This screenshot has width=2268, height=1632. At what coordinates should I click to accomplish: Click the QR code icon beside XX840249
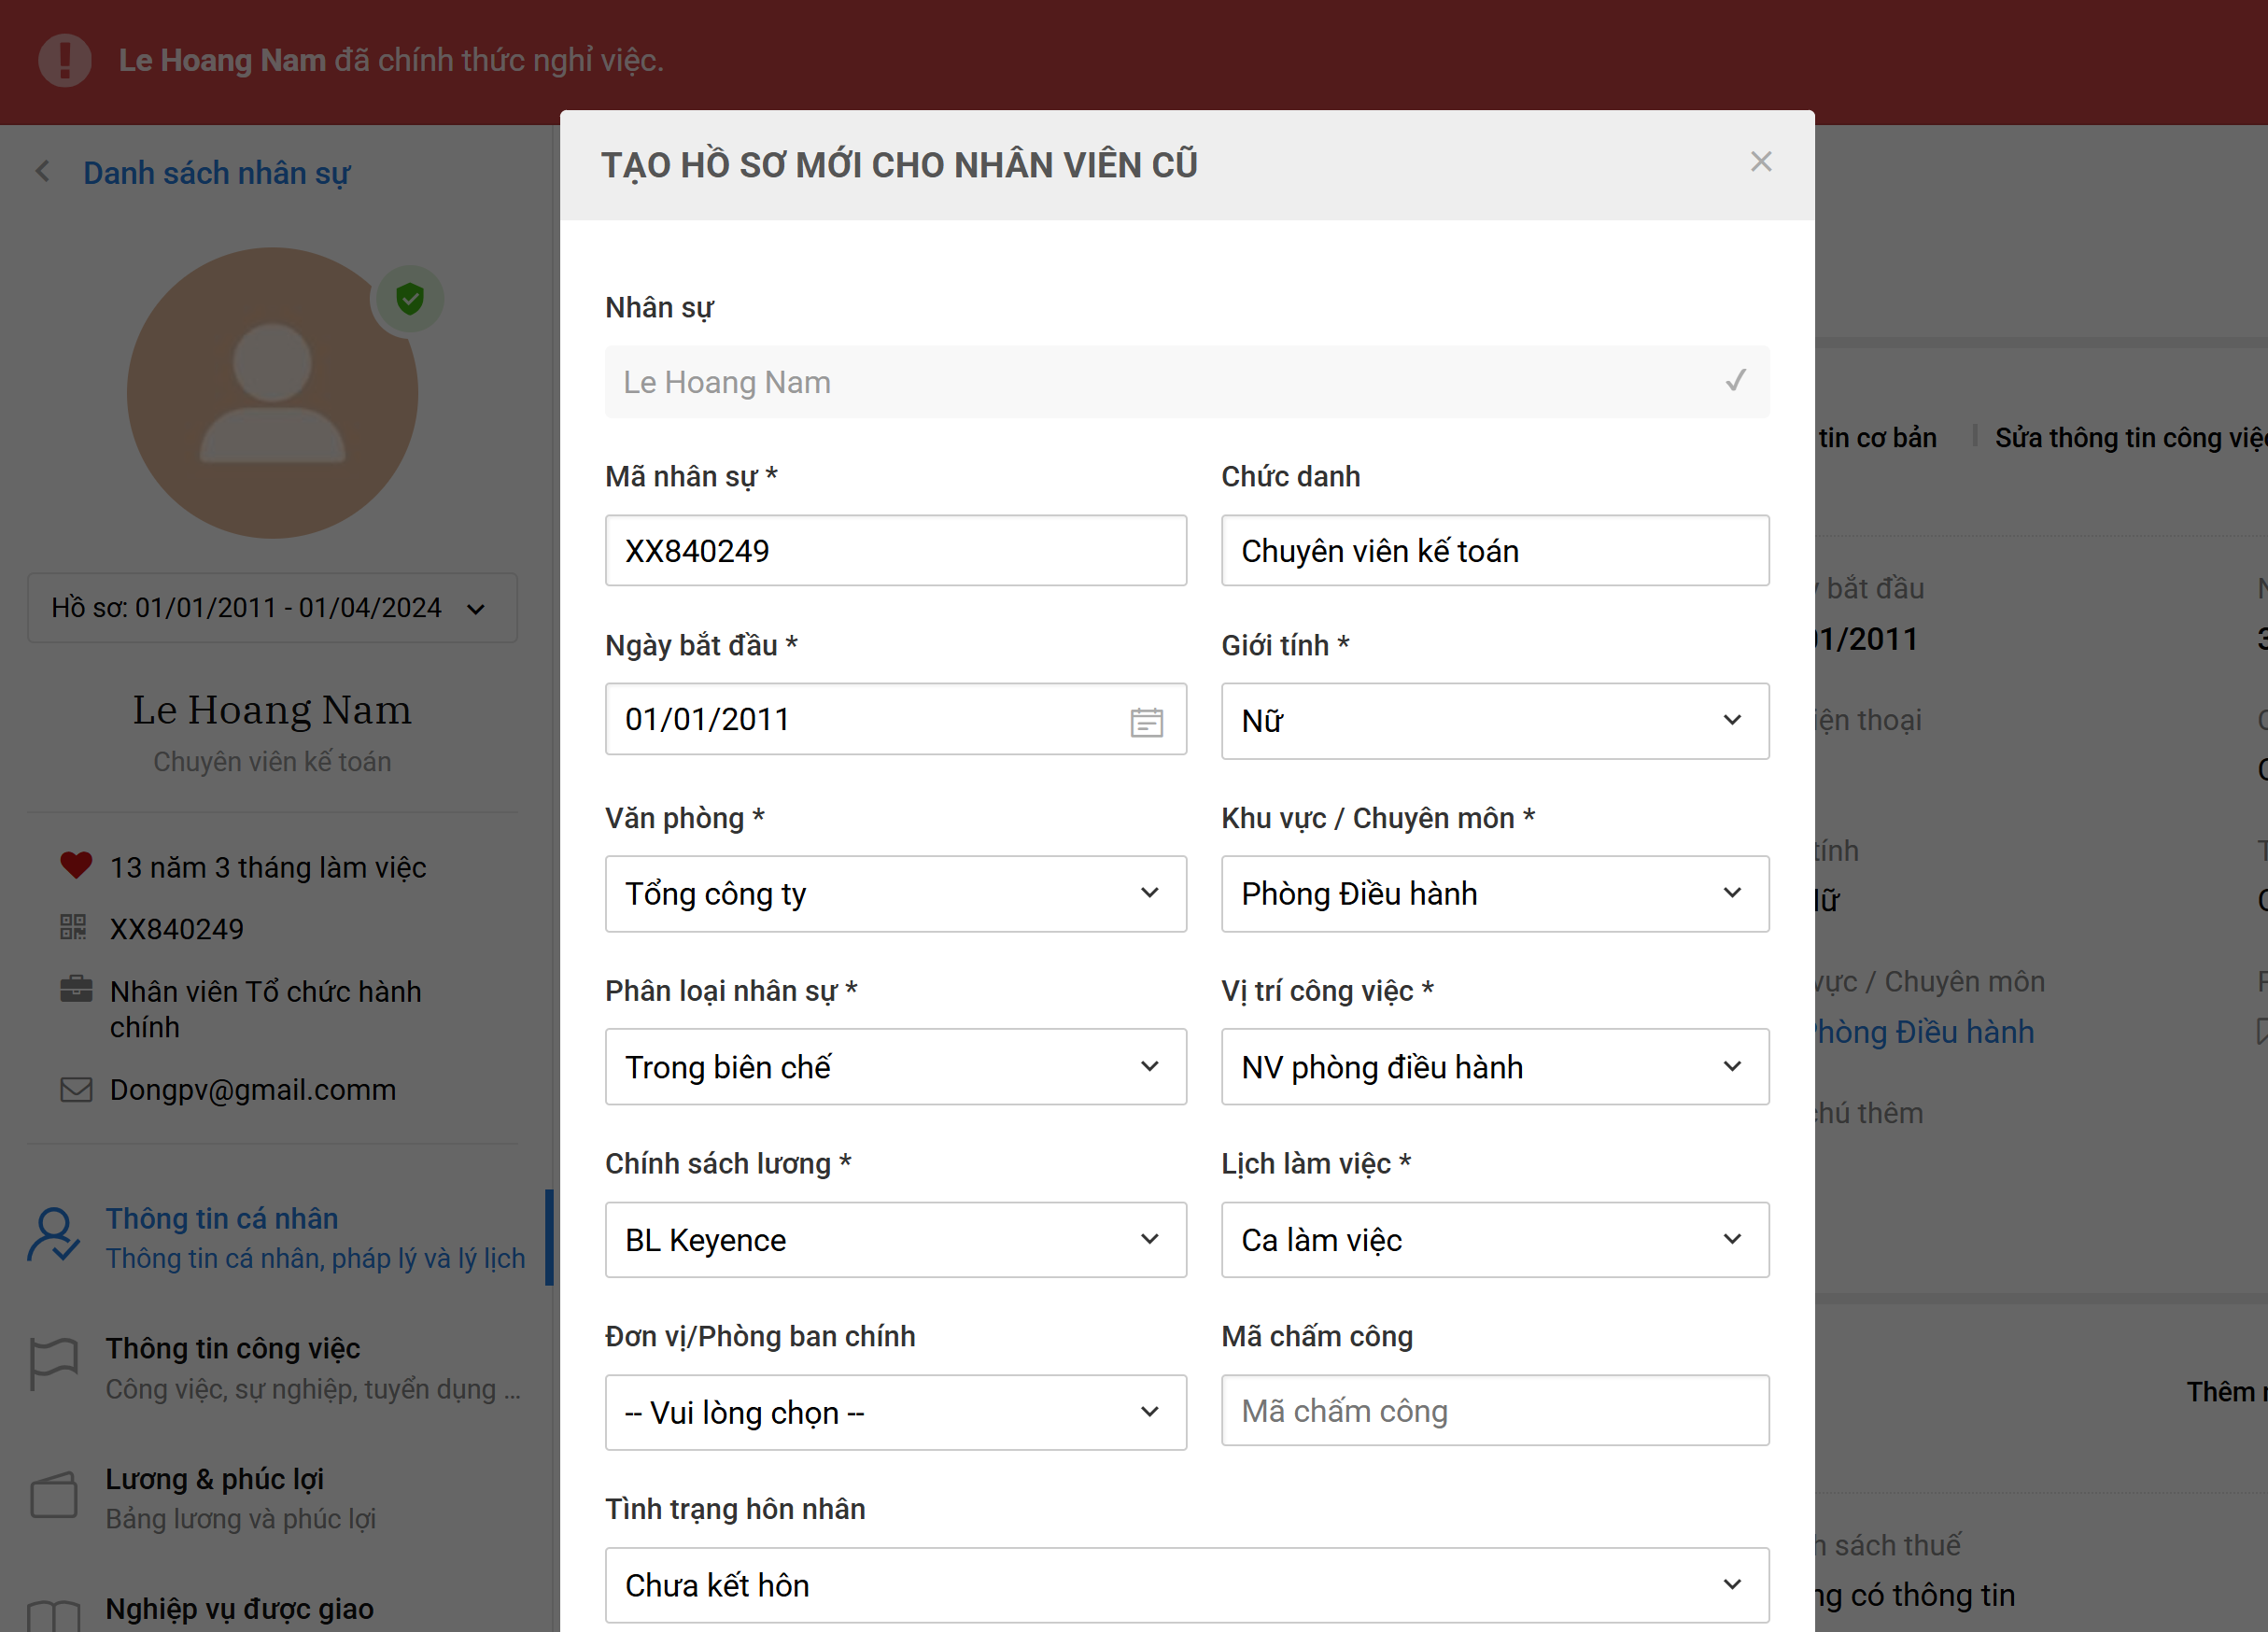tap(73, 927)
